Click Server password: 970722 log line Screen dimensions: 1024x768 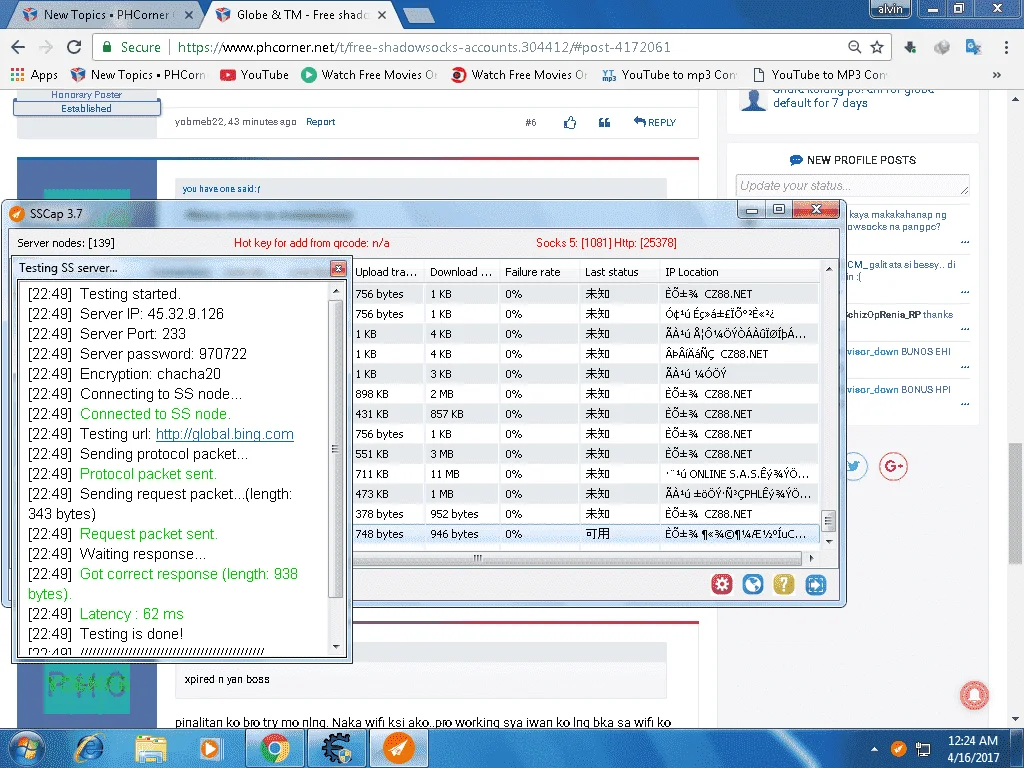(x=137, y=354)
